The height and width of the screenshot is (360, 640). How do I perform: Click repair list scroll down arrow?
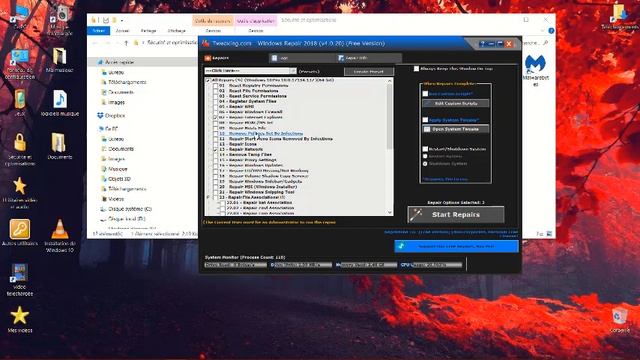[x=389, y=212]
